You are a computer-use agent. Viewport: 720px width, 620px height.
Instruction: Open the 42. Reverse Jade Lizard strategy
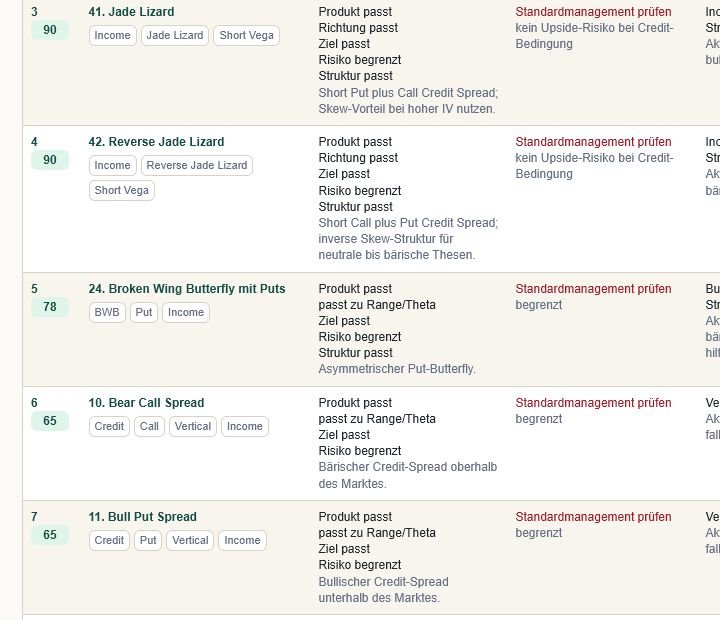tap(156, 141)
